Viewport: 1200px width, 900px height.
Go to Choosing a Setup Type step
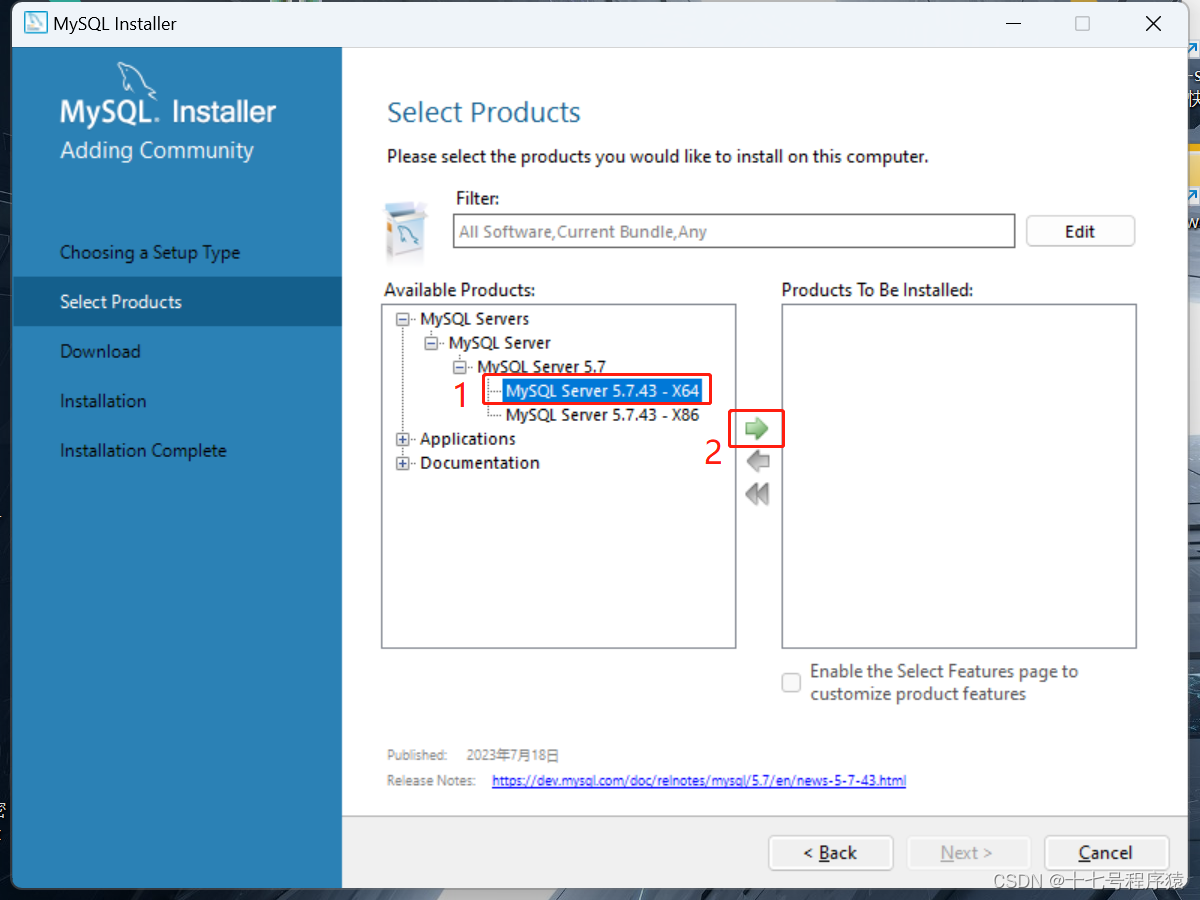pos(150,253)
